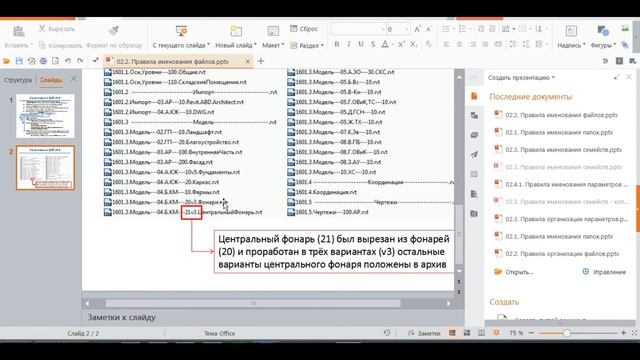Select slide 2 thumbnail
Screen dimensions: 640x360
click(x=45, y=168)
